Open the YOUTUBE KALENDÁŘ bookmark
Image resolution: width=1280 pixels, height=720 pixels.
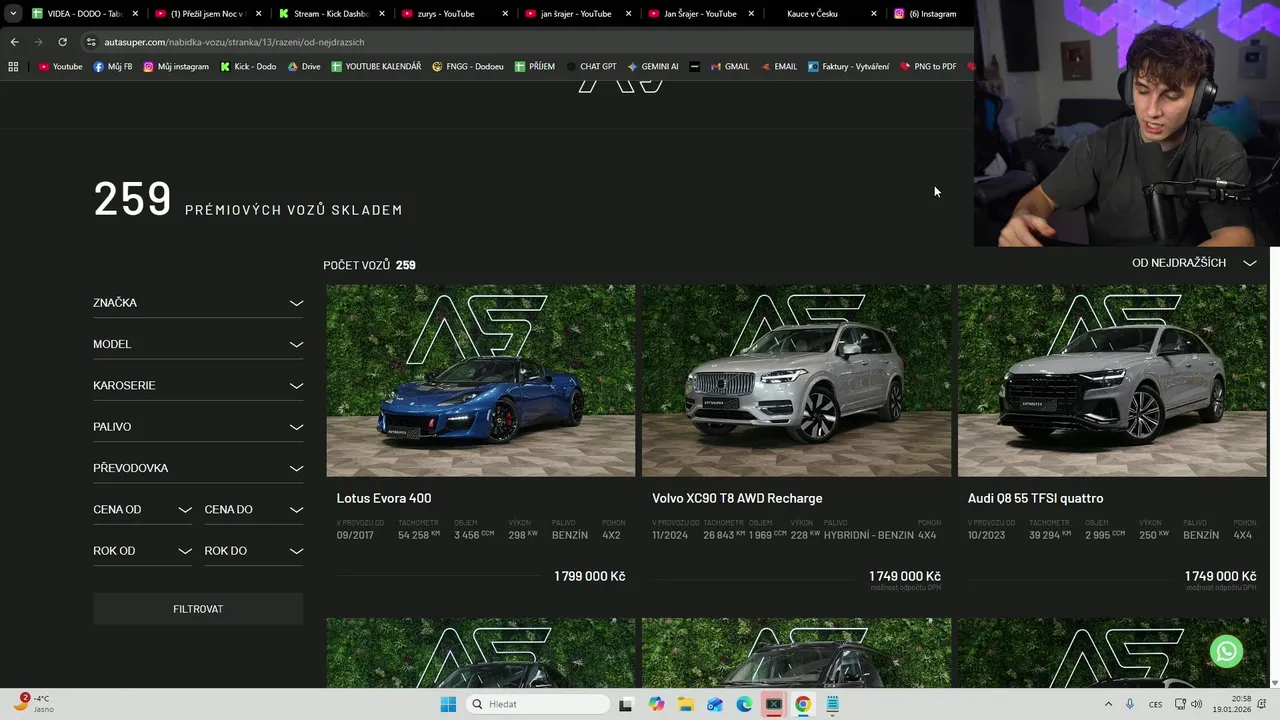coord(376,67)
